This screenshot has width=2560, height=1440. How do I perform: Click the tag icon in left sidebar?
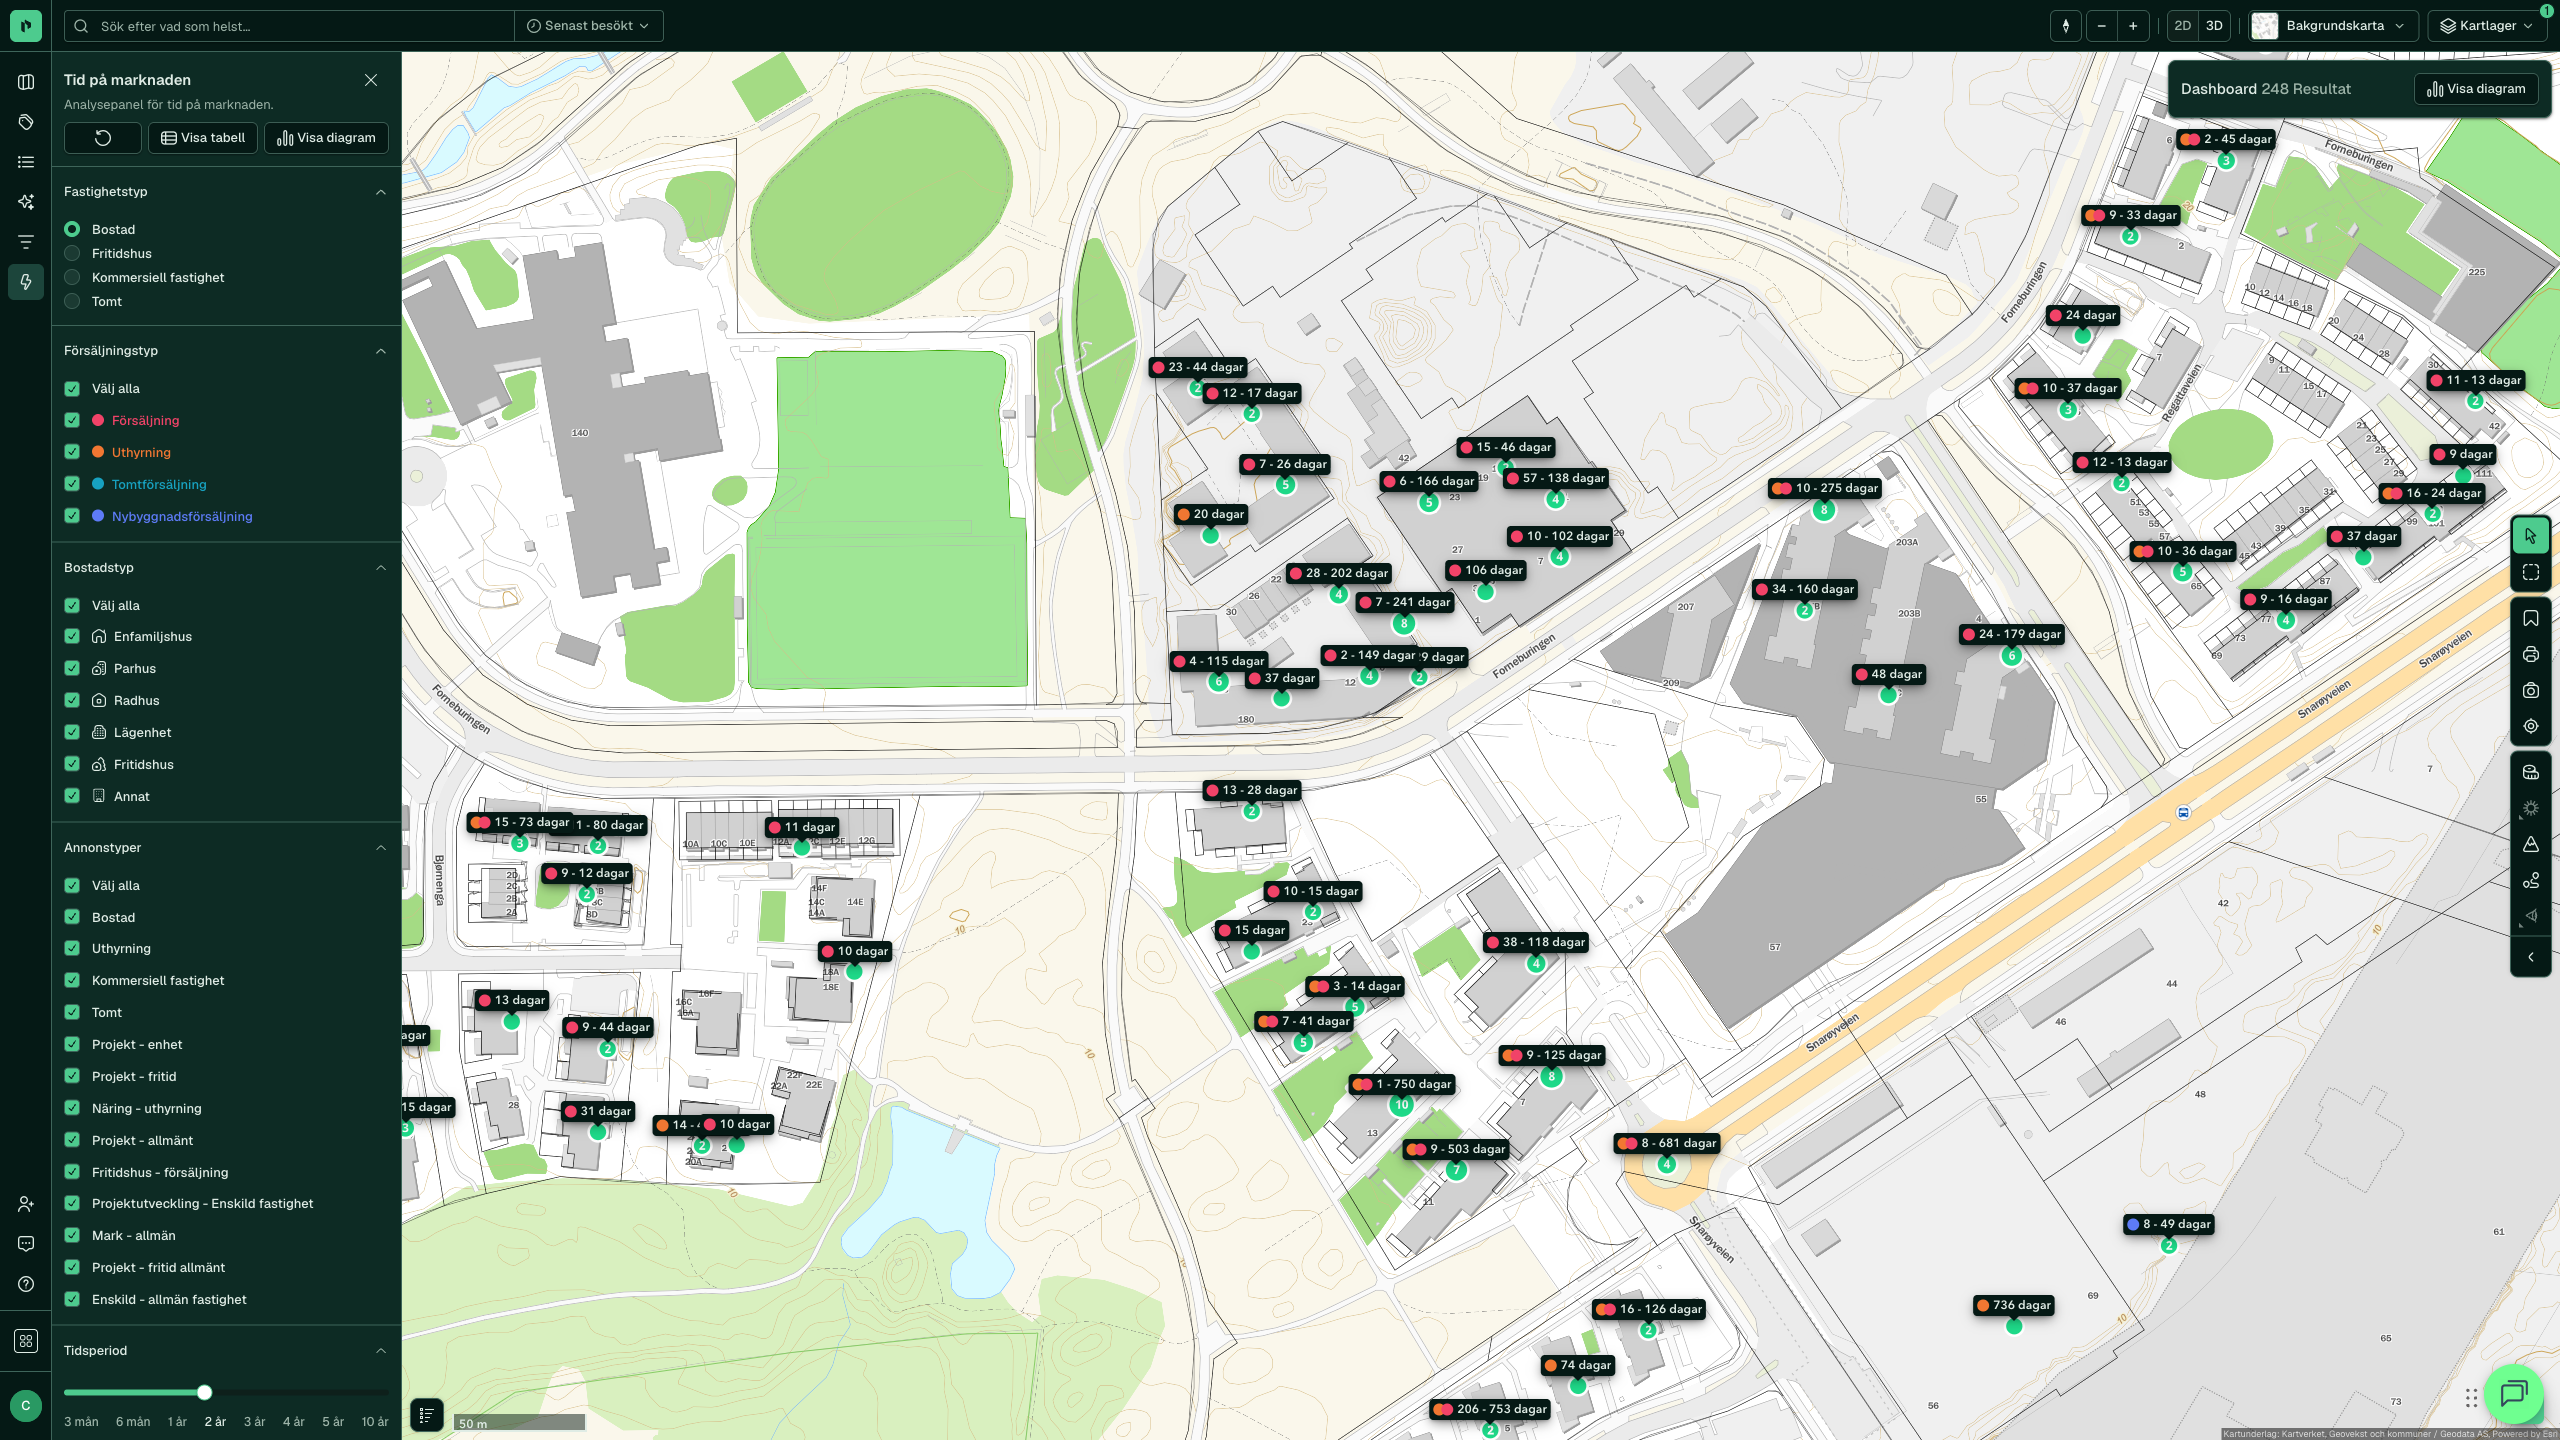click(x=26, y=122)
